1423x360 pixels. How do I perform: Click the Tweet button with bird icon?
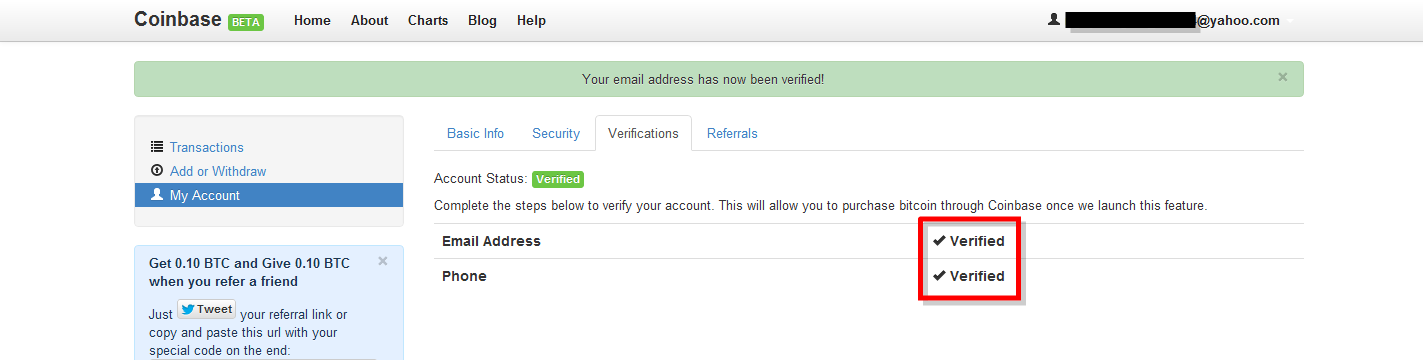coord(207,309)
